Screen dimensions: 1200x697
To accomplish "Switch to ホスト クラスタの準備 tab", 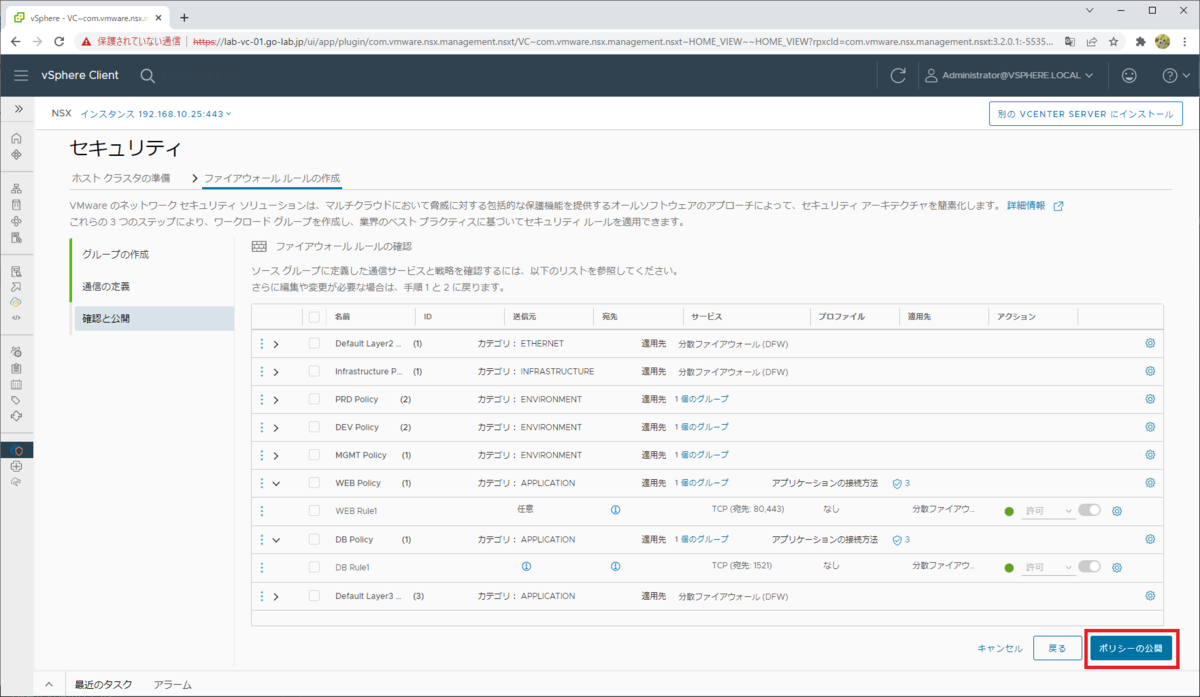I will pyautogui.click(x=121, y=178).
